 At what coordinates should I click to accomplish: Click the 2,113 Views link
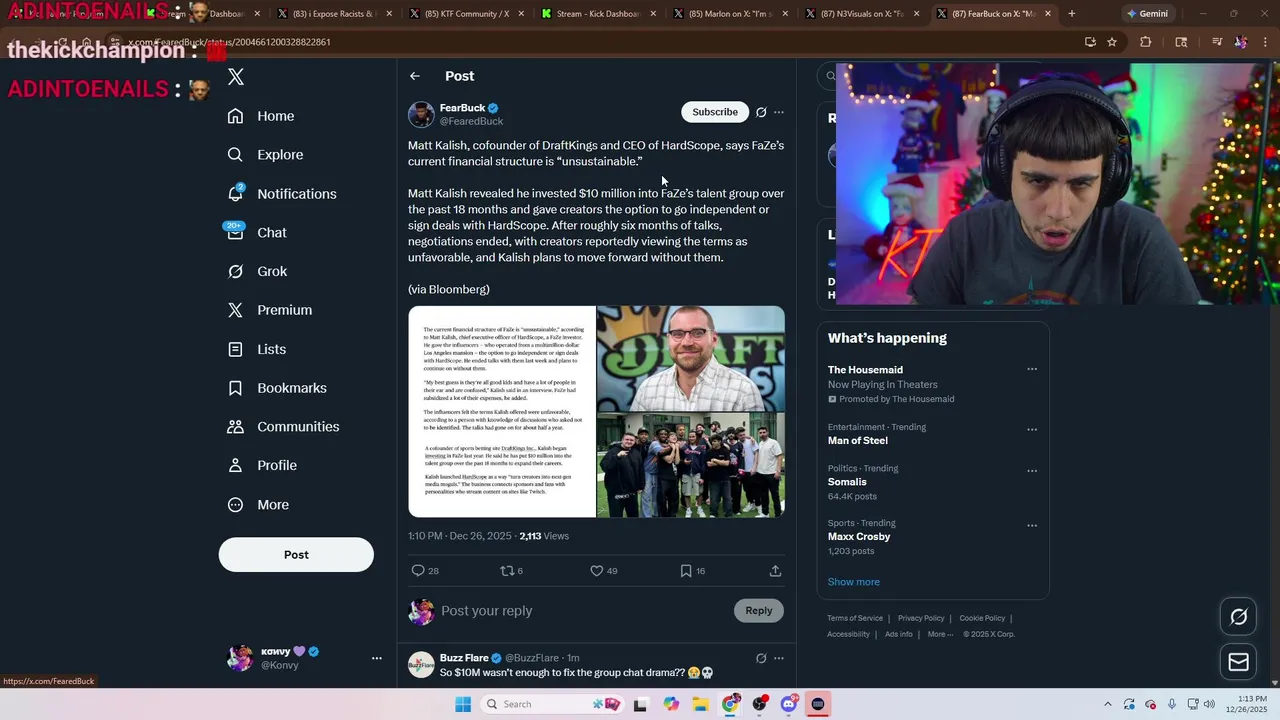click(544, 536)
